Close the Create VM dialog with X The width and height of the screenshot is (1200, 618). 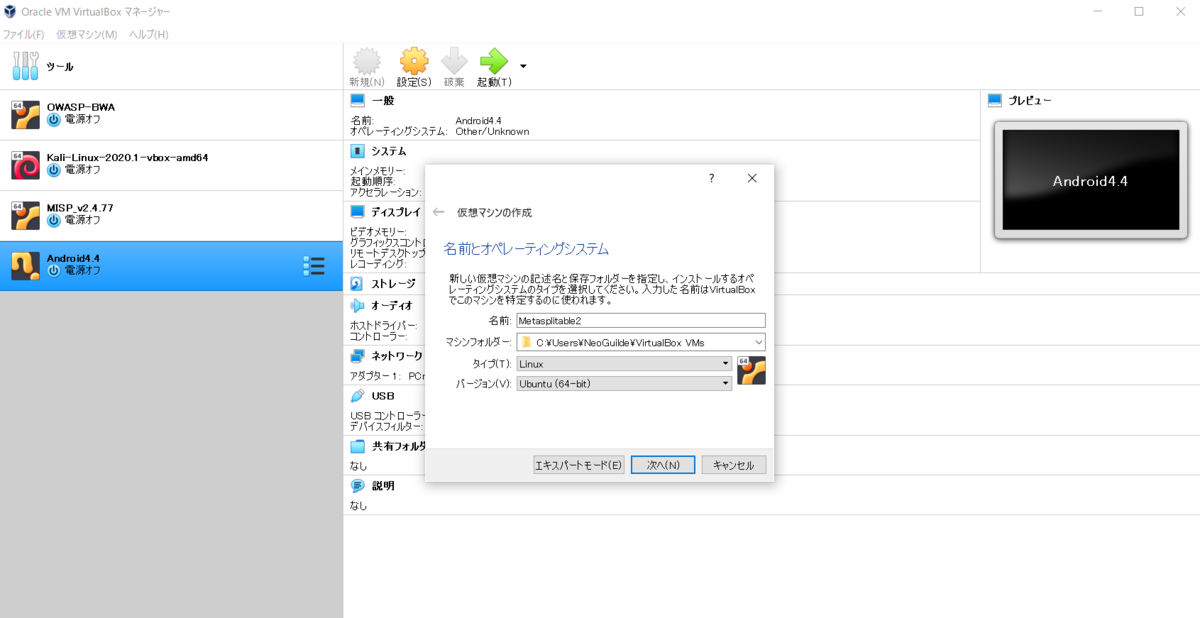pos(752,178)
